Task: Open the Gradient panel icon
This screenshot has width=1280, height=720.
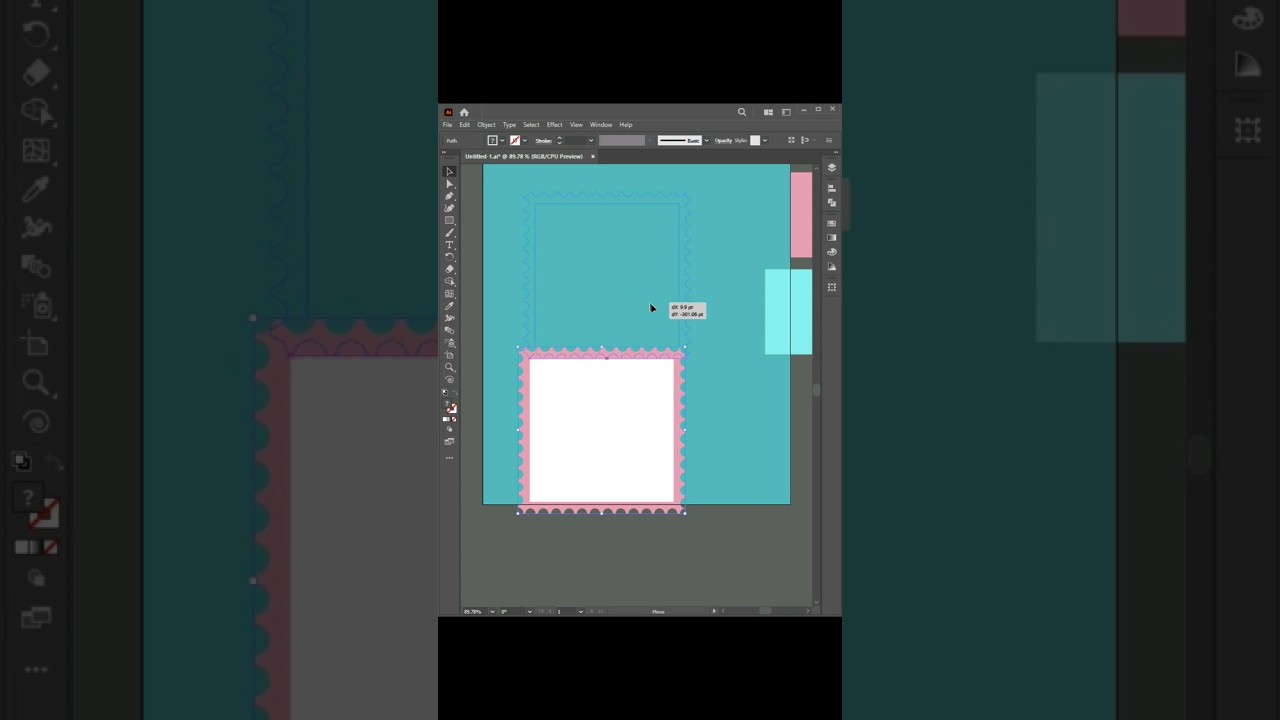Action: (x=831, y=237)
